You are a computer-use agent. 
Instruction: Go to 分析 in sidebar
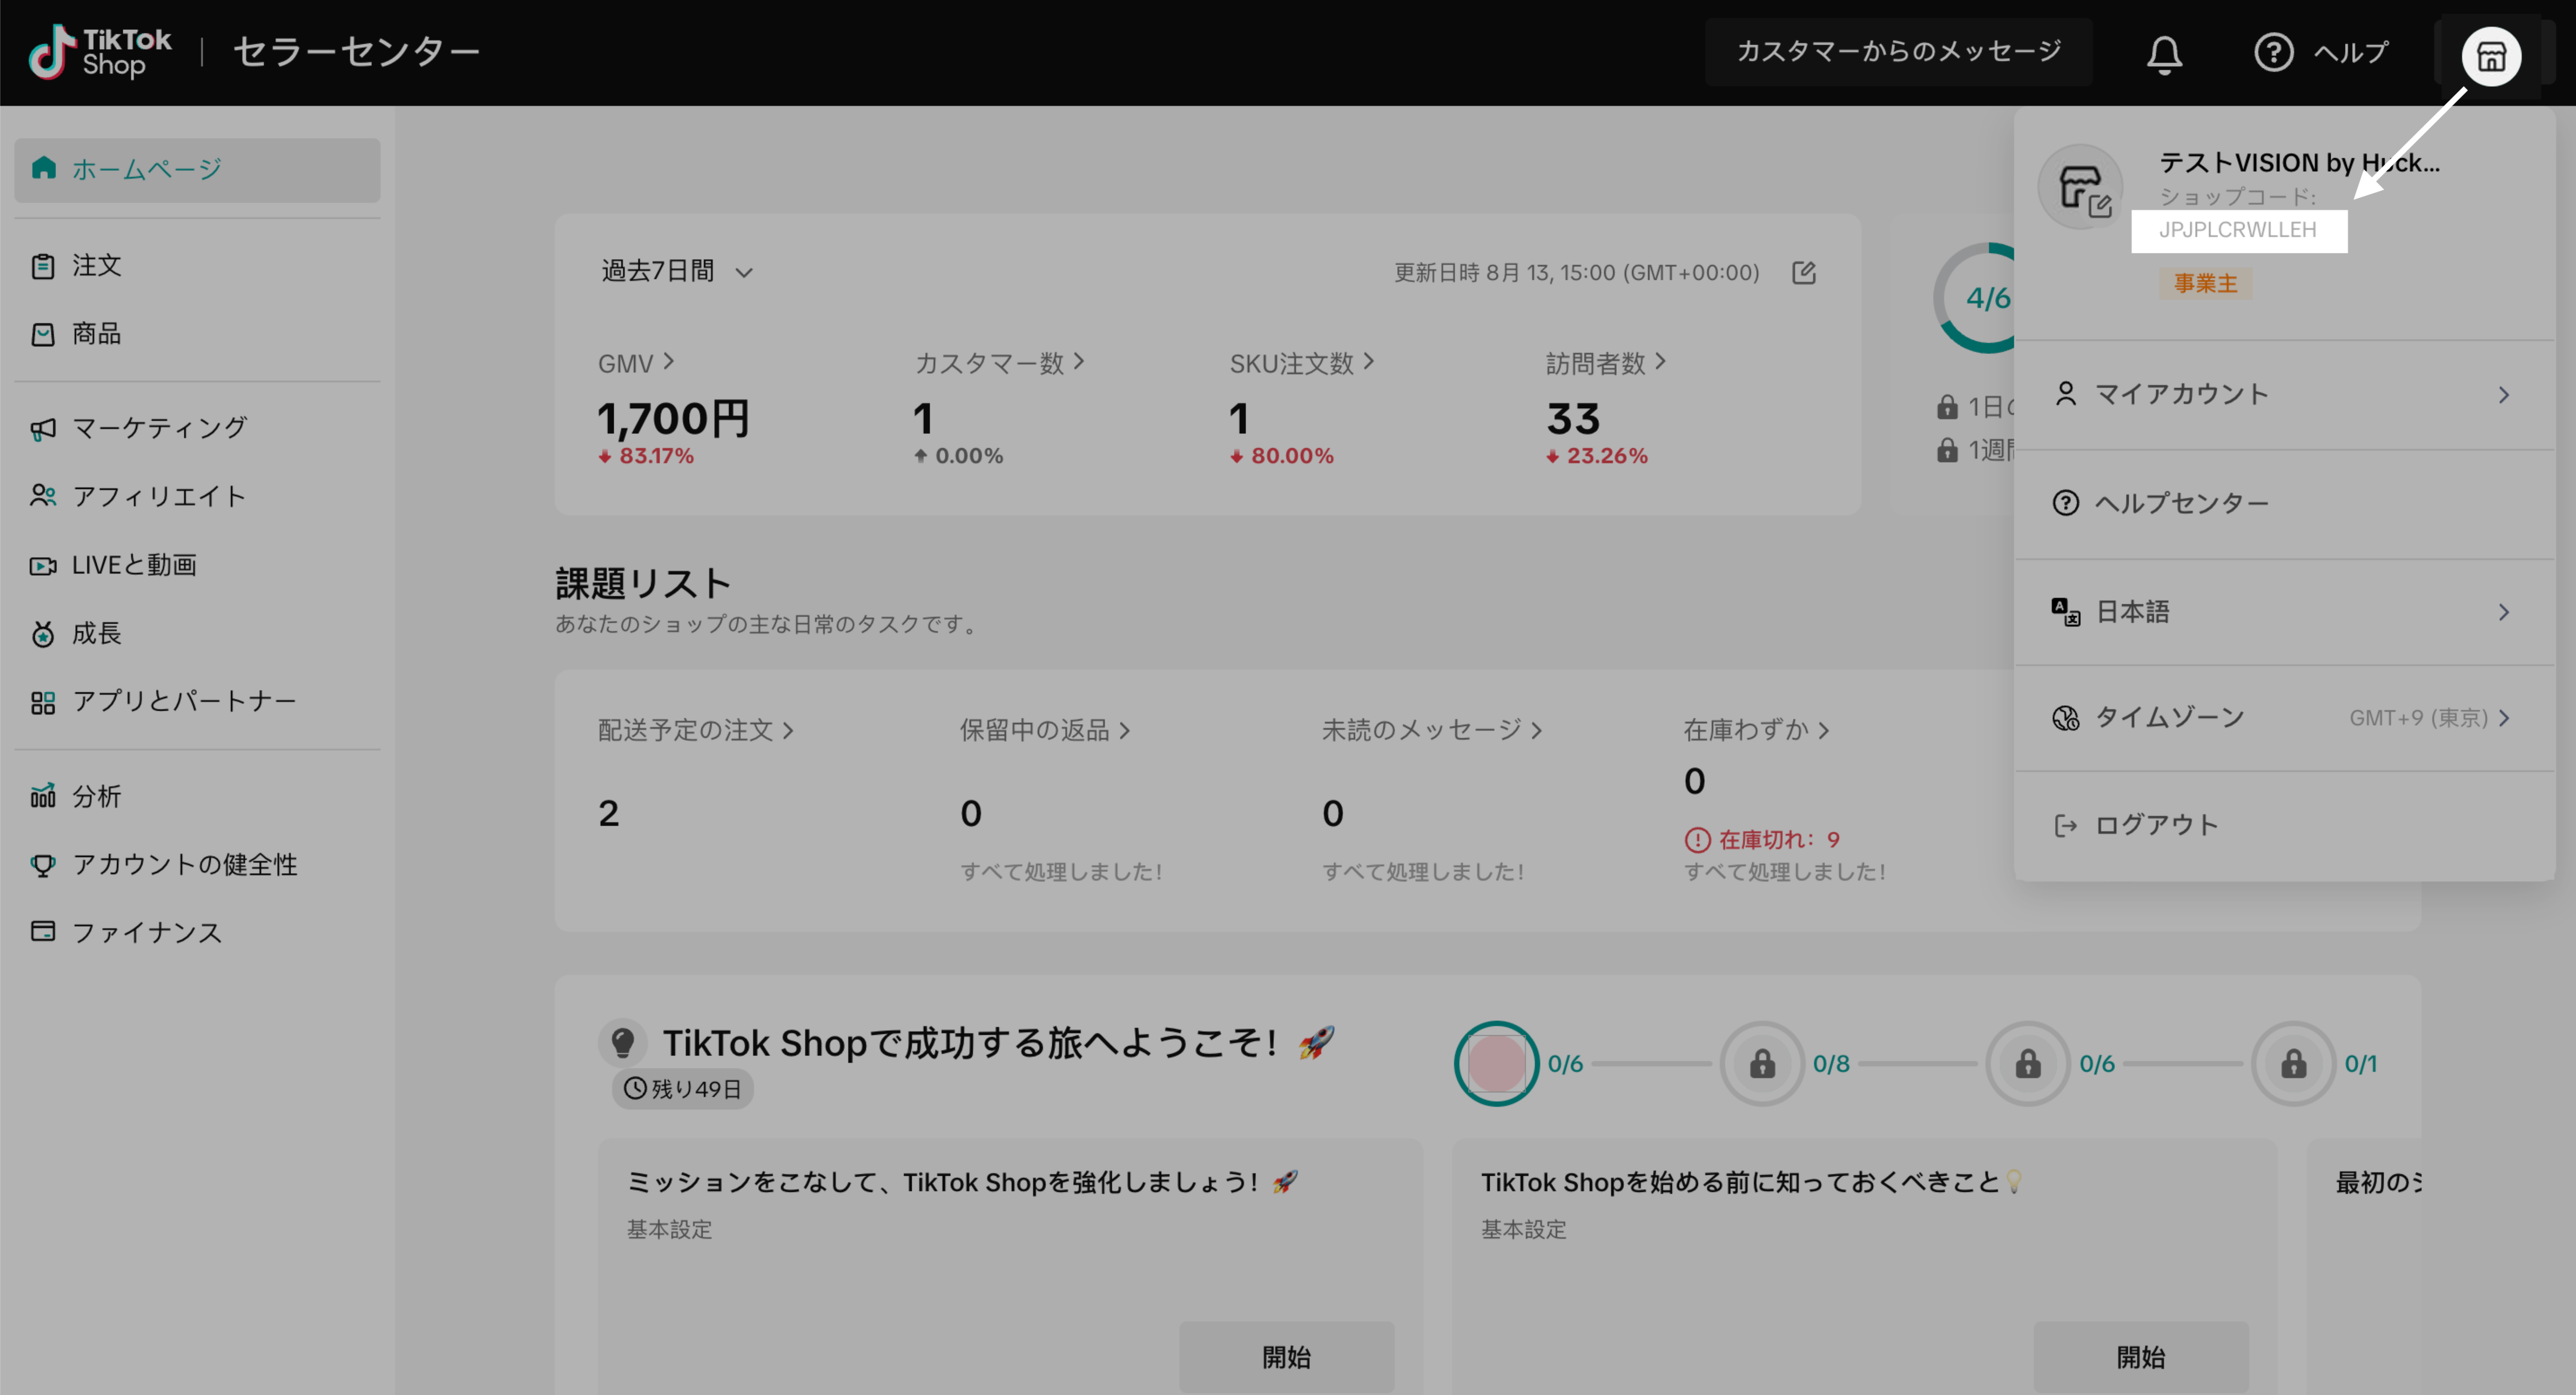(x=96, y=797)
